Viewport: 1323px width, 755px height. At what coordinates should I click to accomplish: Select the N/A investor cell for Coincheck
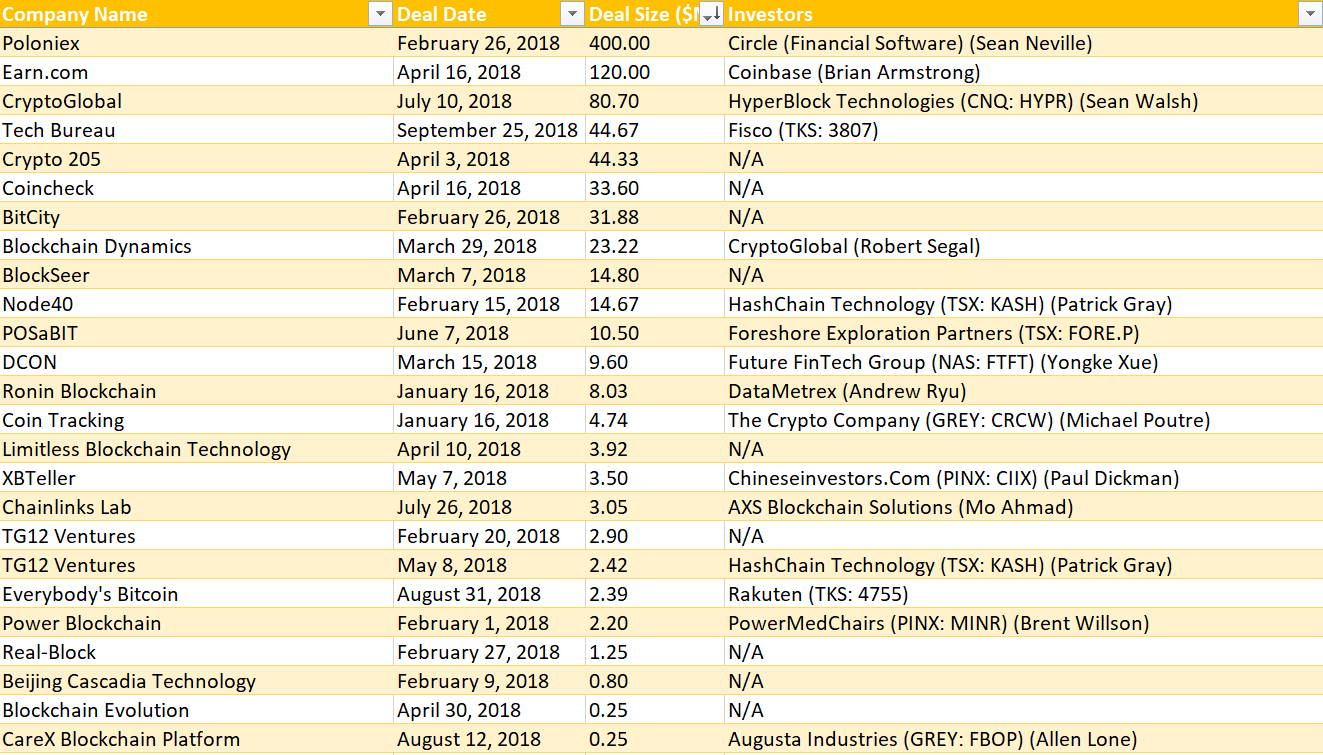(x=1024, y=188)
